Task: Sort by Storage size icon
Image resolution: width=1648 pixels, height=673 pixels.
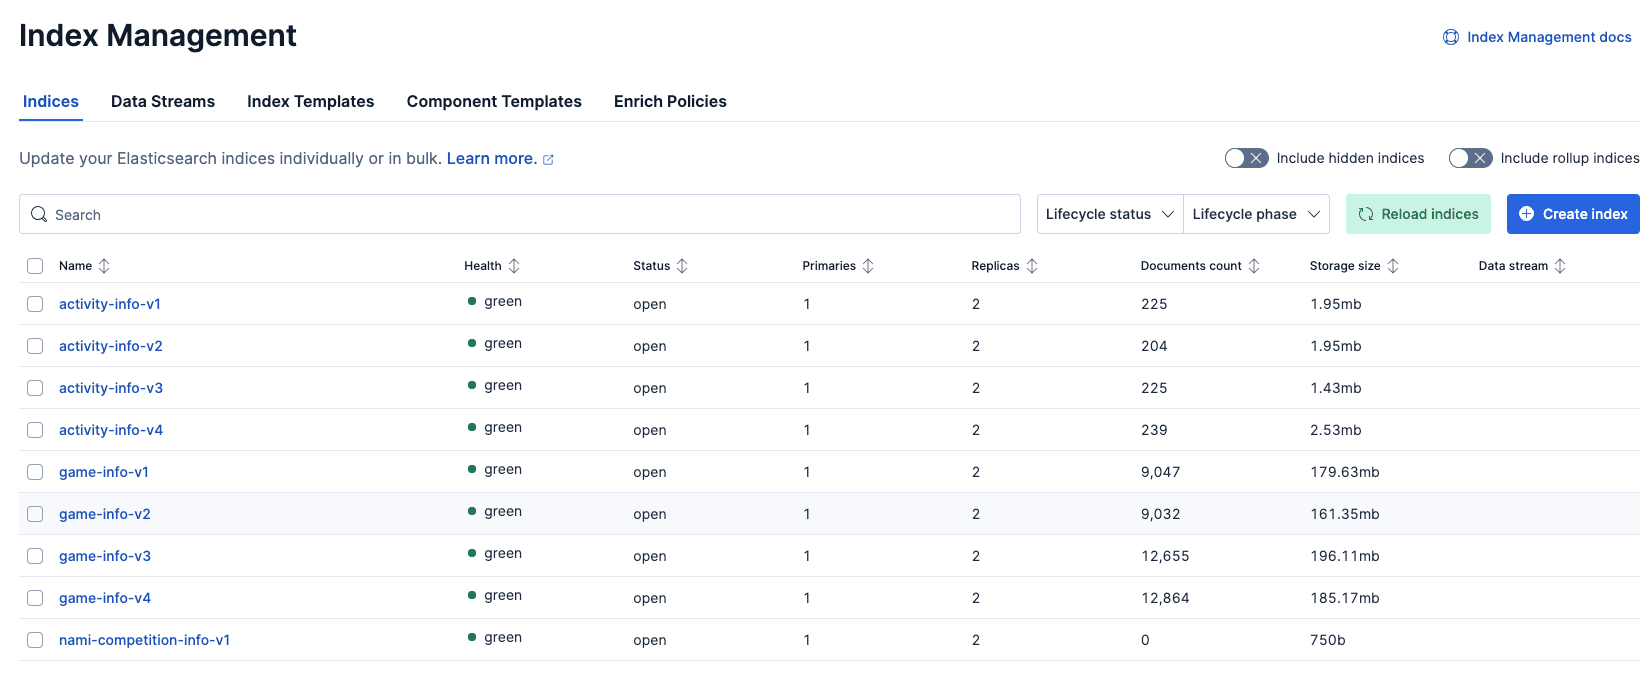Action: (1393, 266)
